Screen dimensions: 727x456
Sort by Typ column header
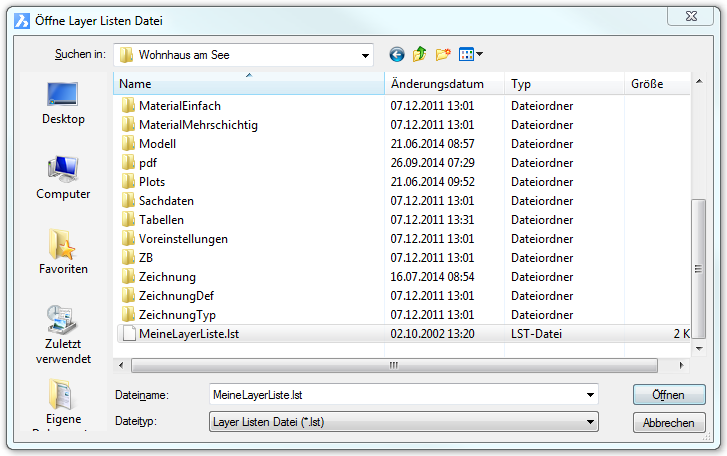tap(565, 85)
